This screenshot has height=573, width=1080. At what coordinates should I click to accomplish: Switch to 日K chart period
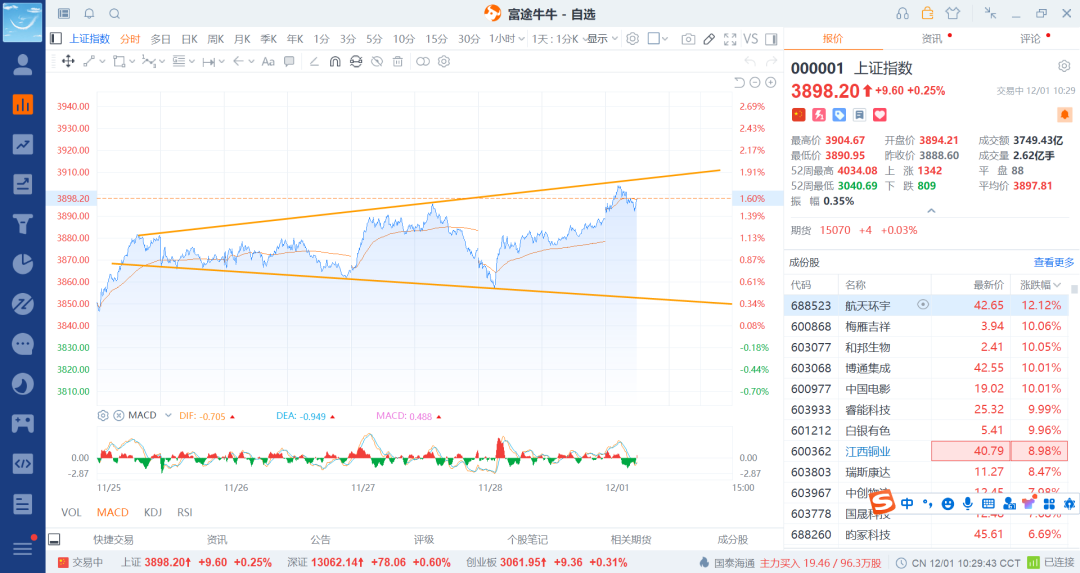pos(189,39)
